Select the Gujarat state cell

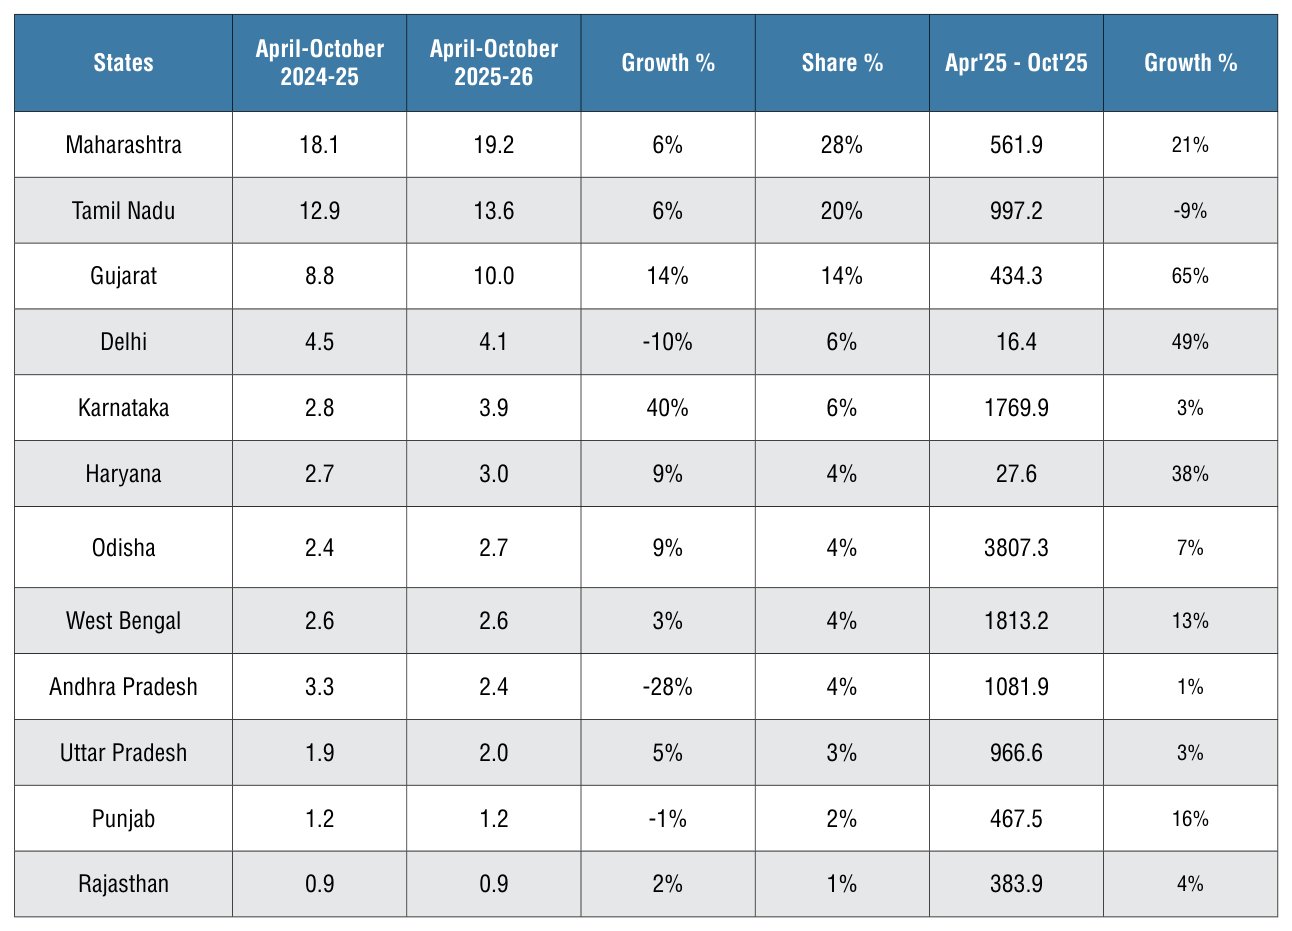tap(124, 276)
